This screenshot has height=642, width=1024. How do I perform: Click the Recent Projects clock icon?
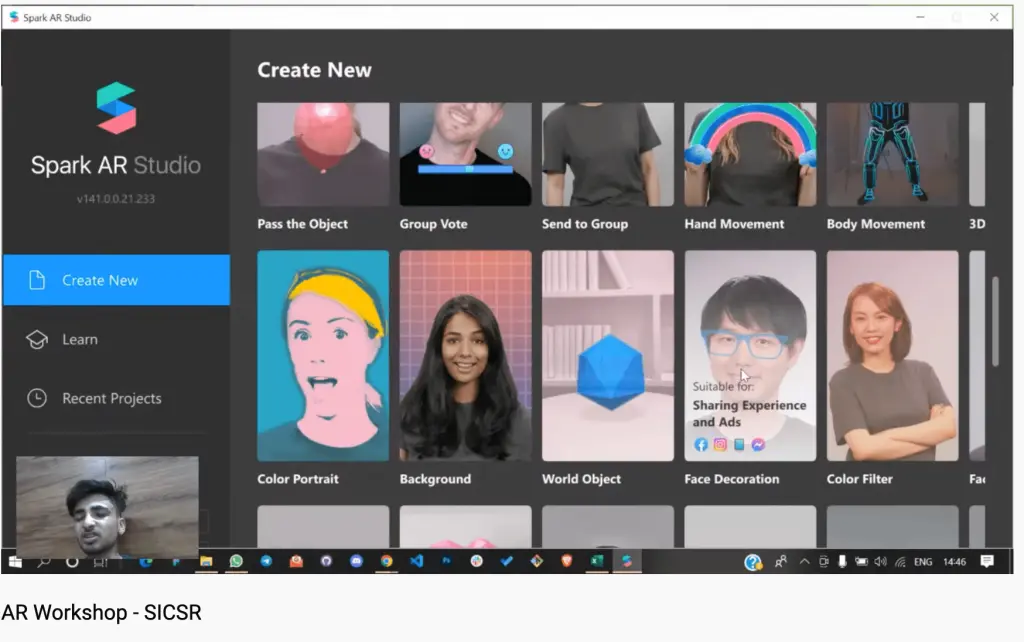[37, 398]
